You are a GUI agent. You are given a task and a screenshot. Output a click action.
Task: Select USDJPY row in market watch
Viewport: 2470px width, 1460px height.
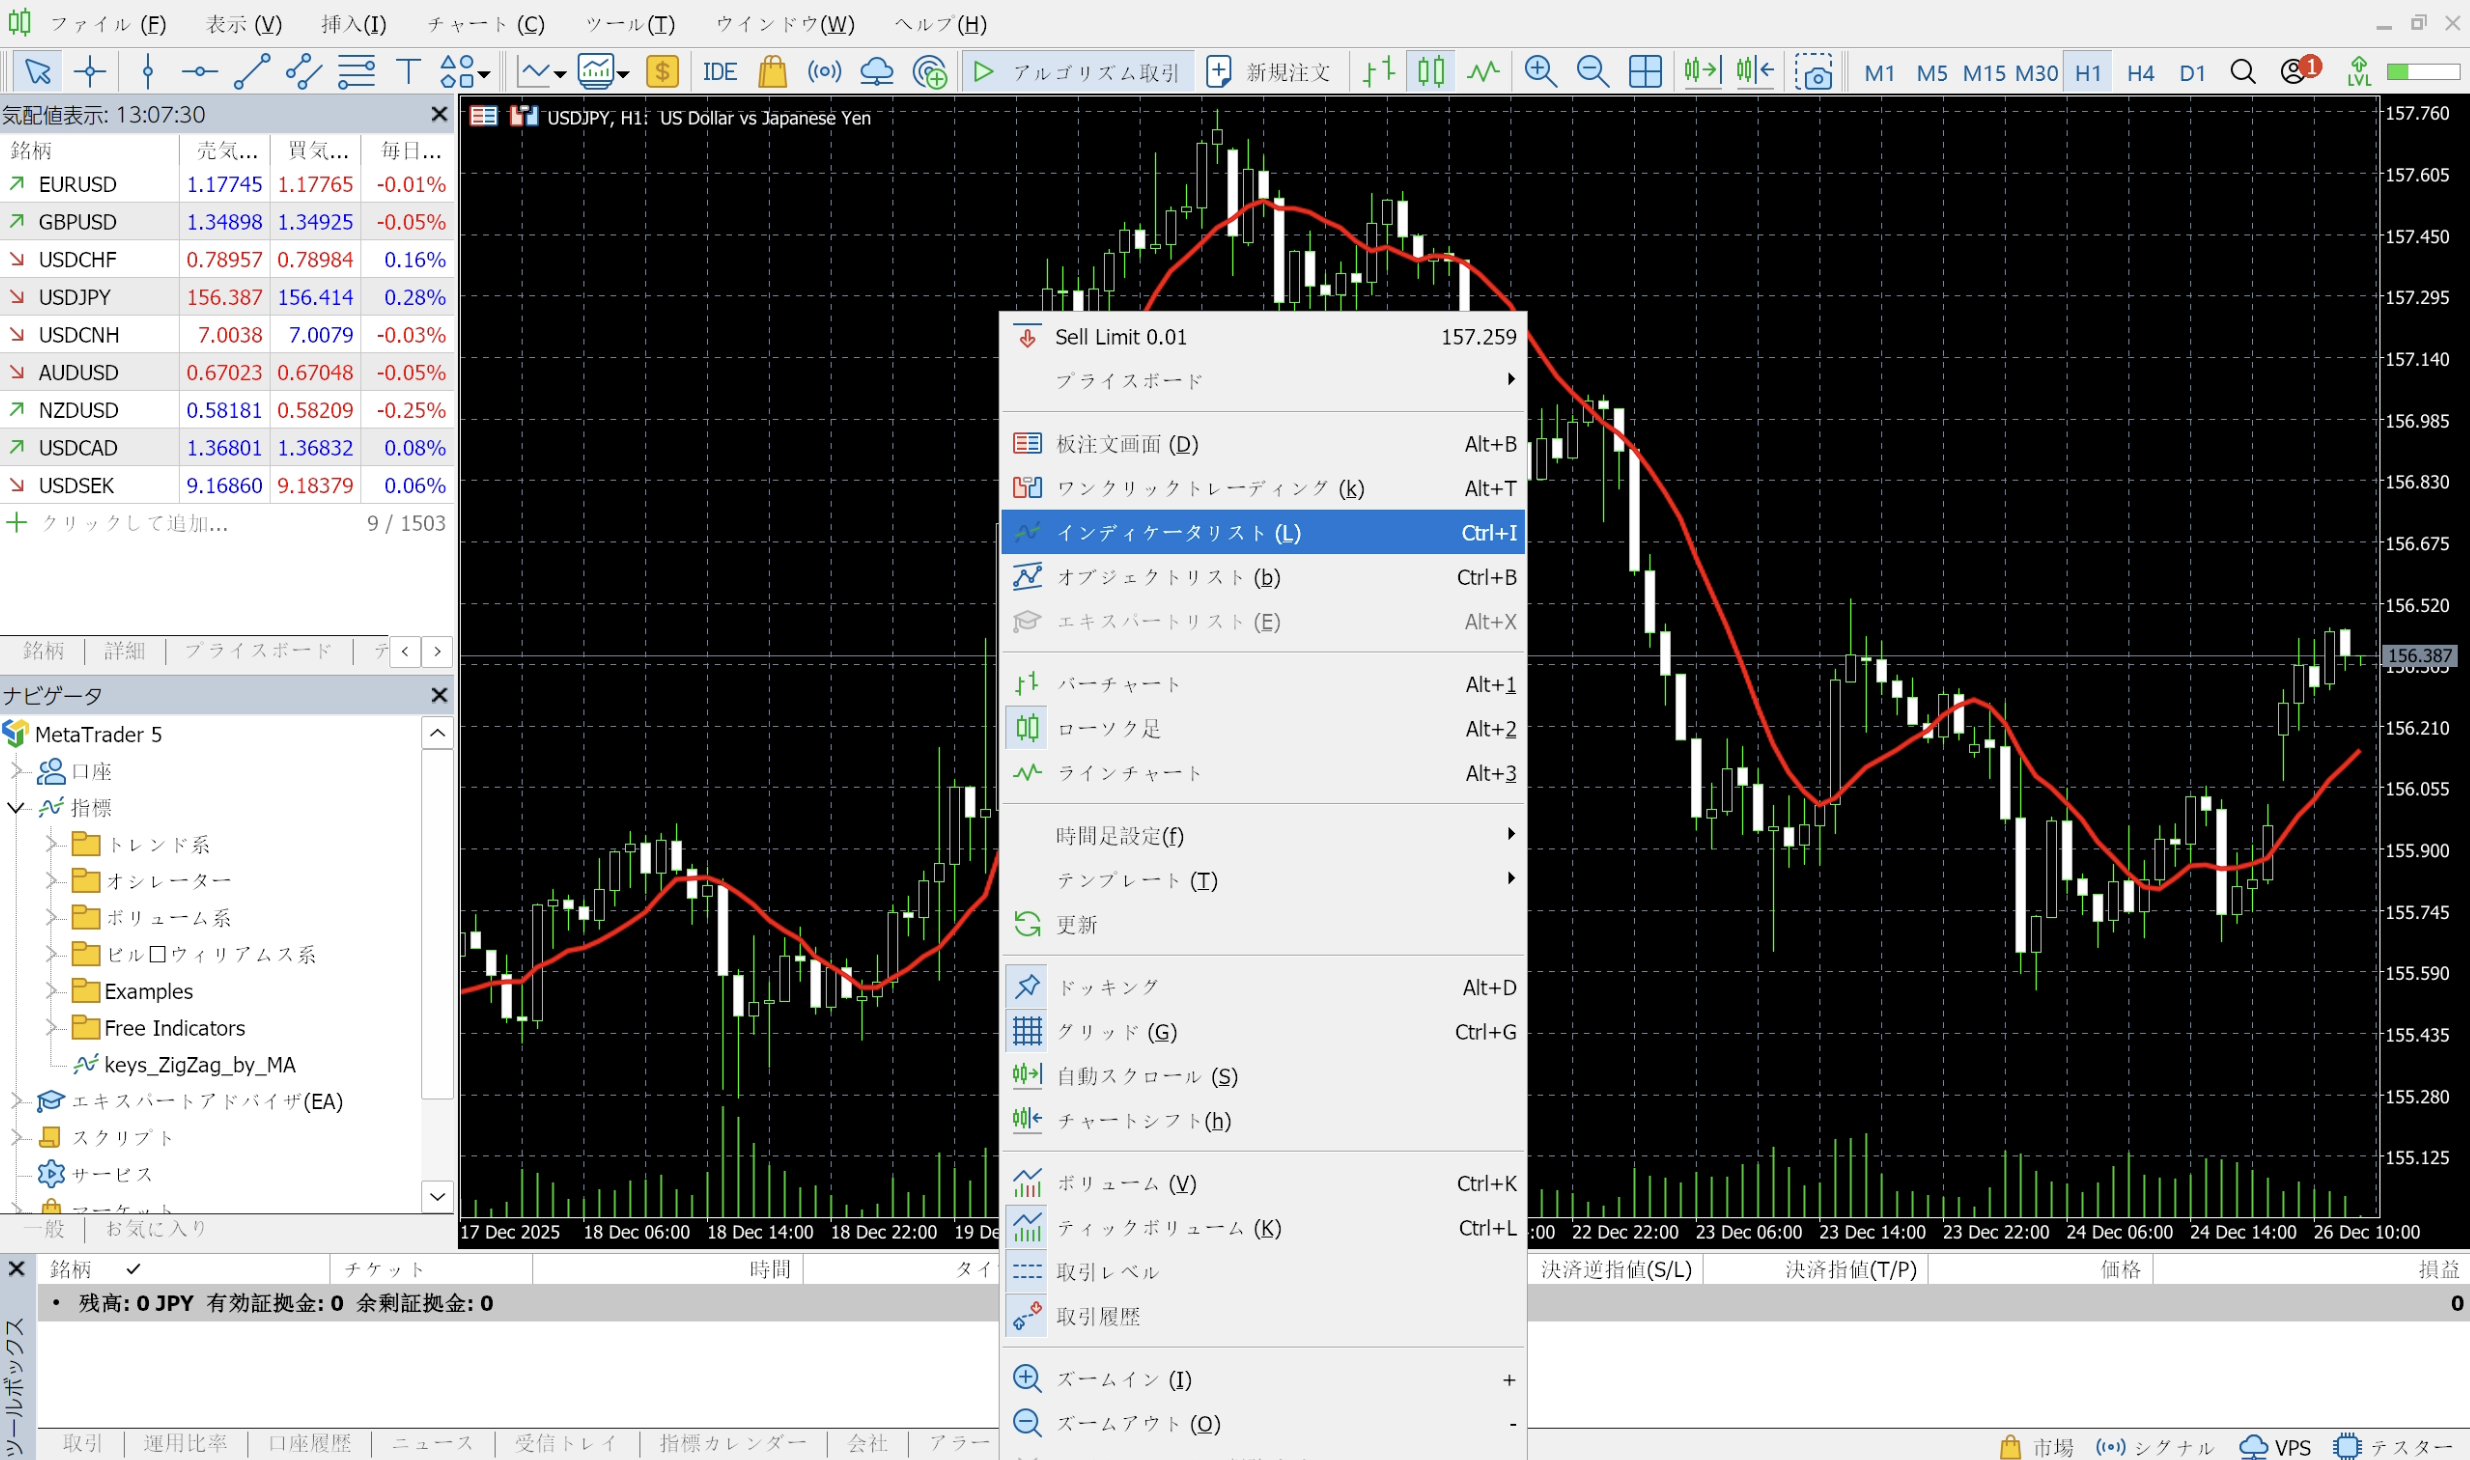tap(75, 297)
